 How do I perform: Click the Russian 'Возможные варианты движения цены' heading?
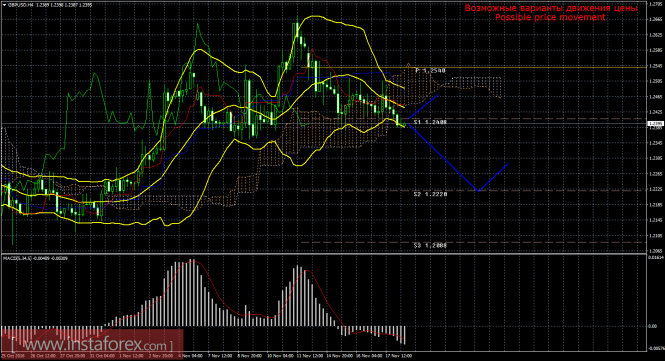[x=551, y=8]
